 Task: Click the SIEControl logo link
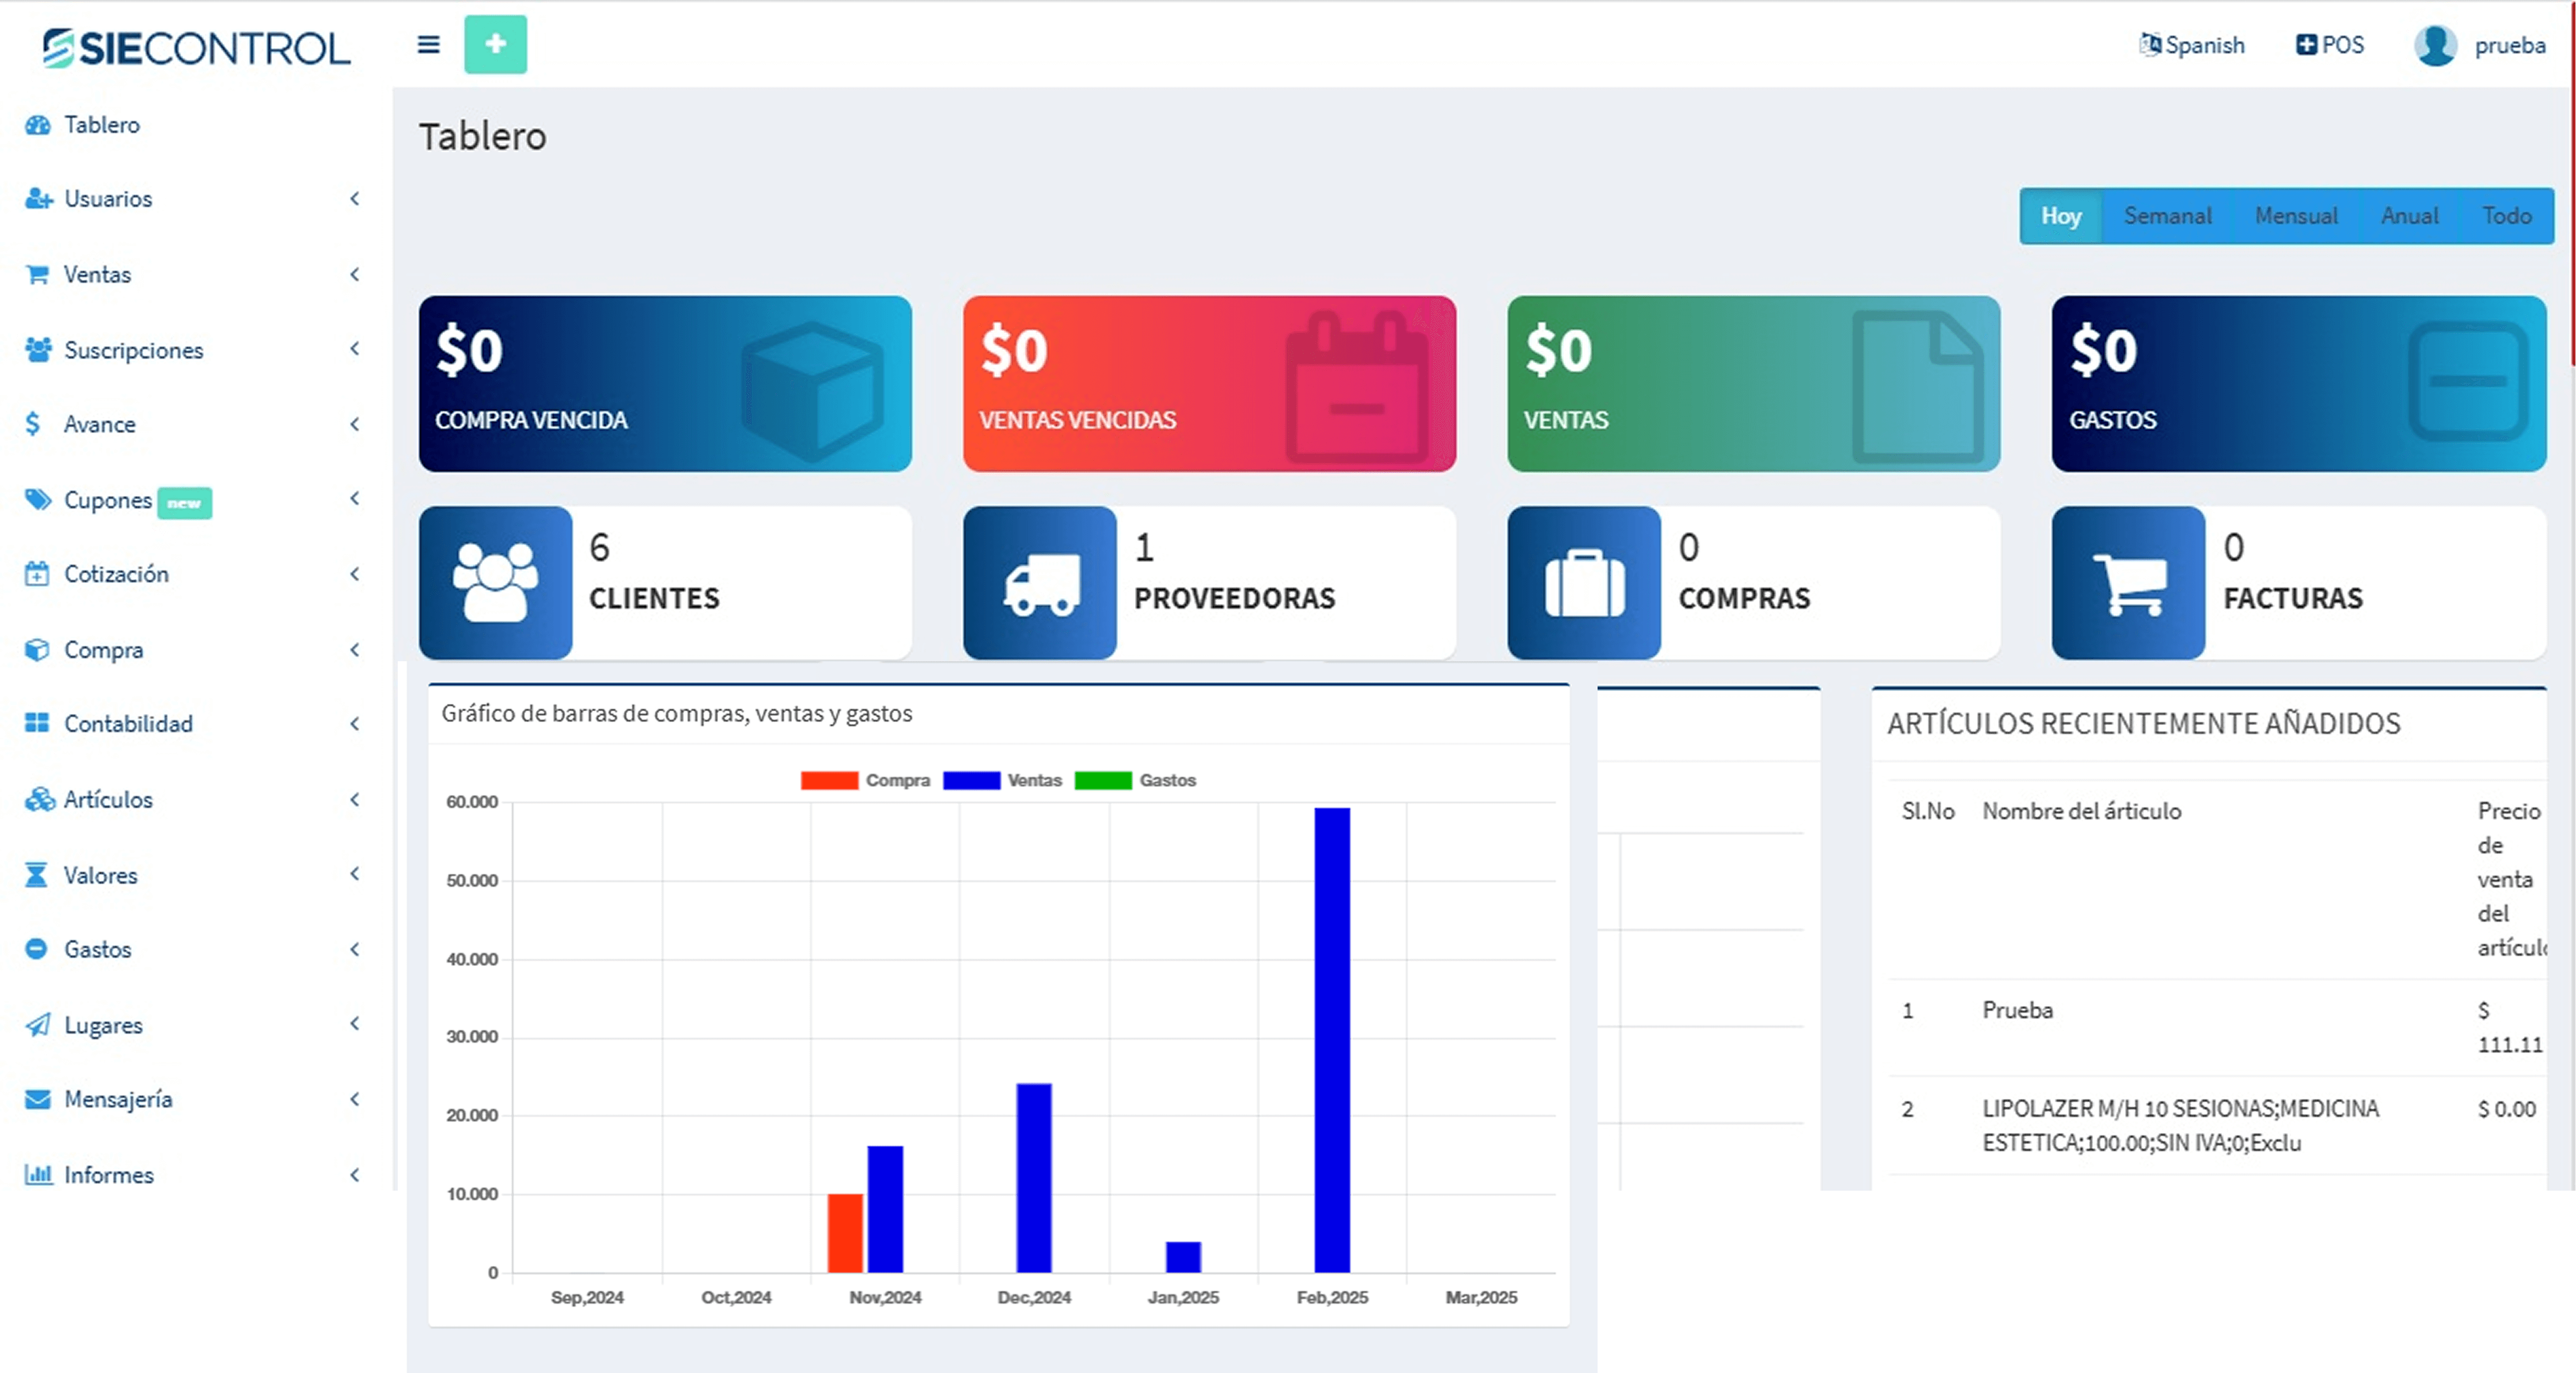196,48
